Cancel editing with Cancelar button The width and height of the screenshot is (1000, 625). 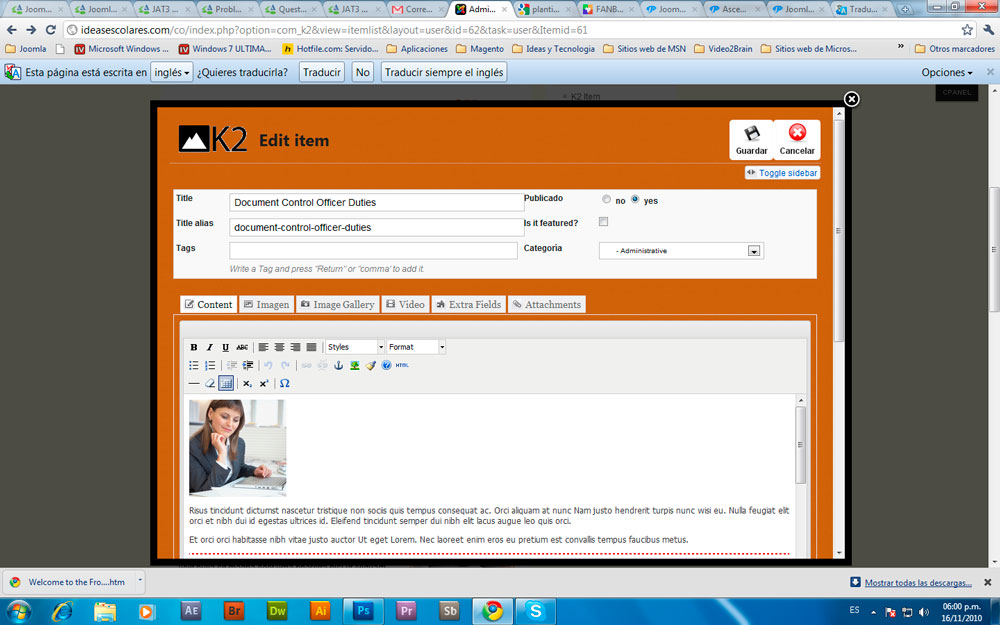tap(797, 140)
